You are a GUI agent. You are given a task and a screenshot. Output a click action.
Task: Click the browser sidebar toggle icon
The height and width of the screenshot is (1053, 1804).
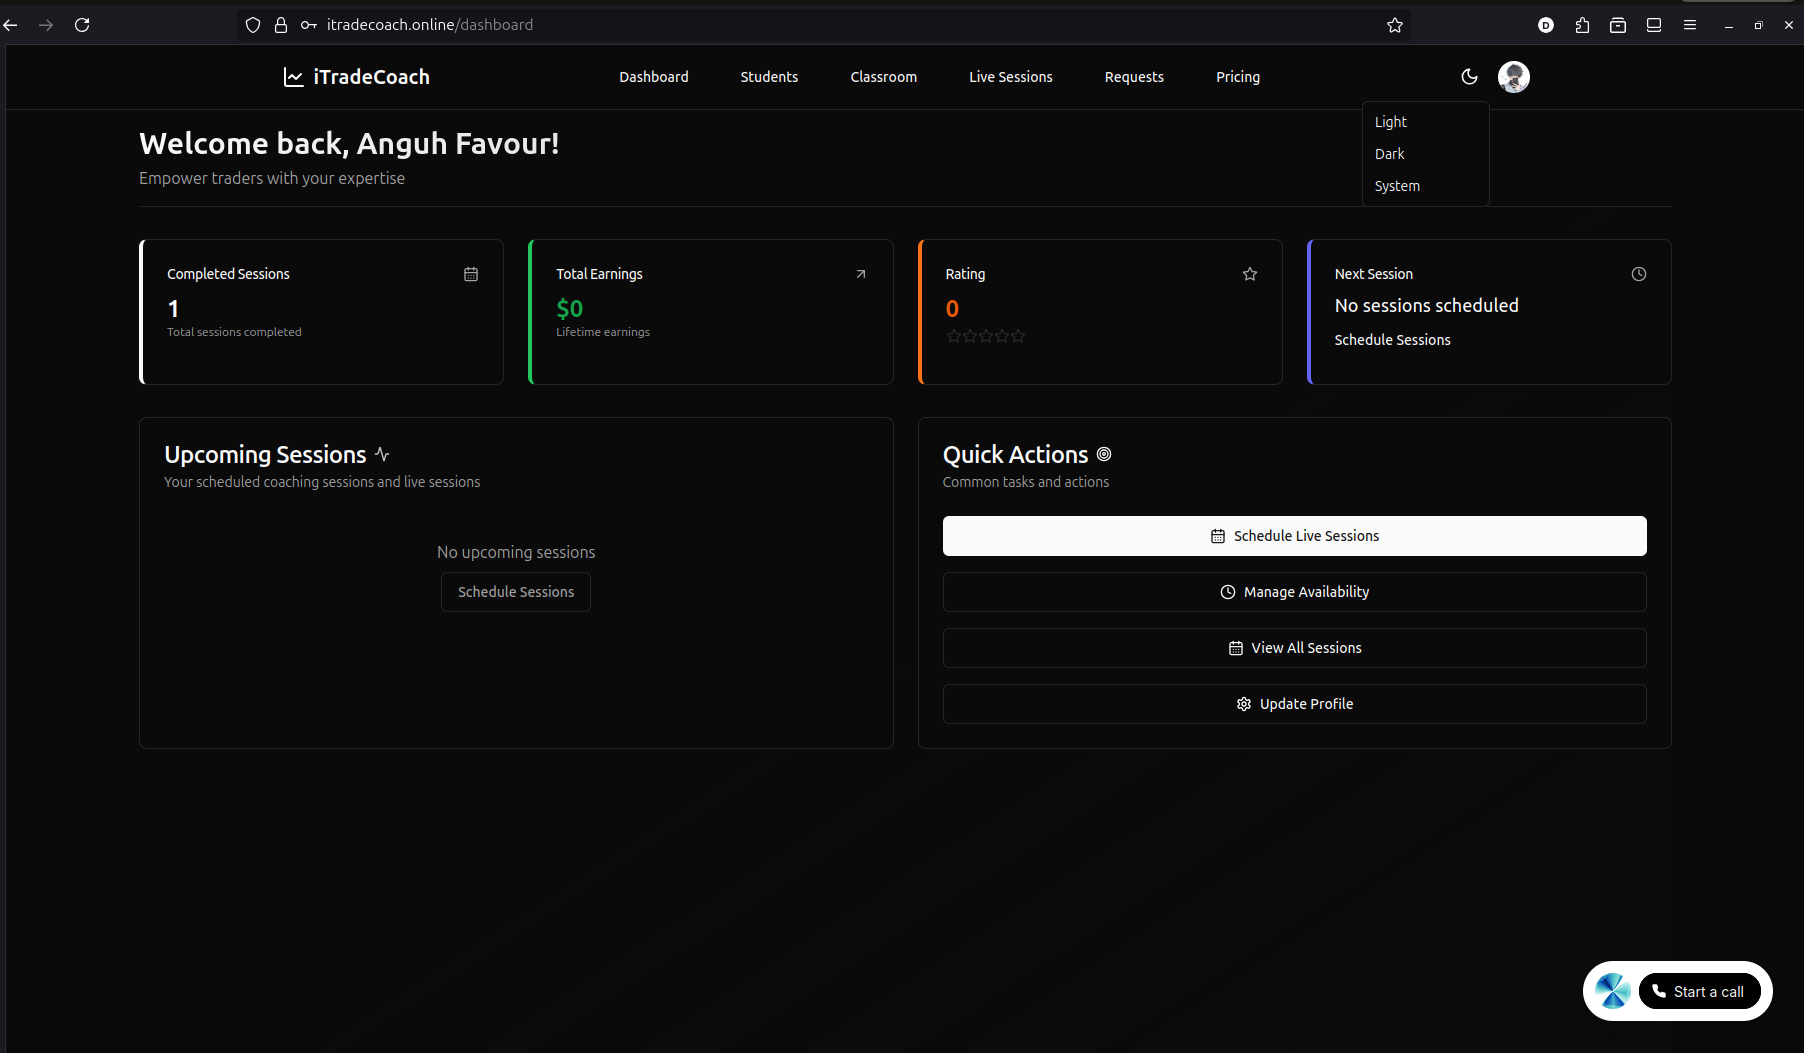(1654, 25)
